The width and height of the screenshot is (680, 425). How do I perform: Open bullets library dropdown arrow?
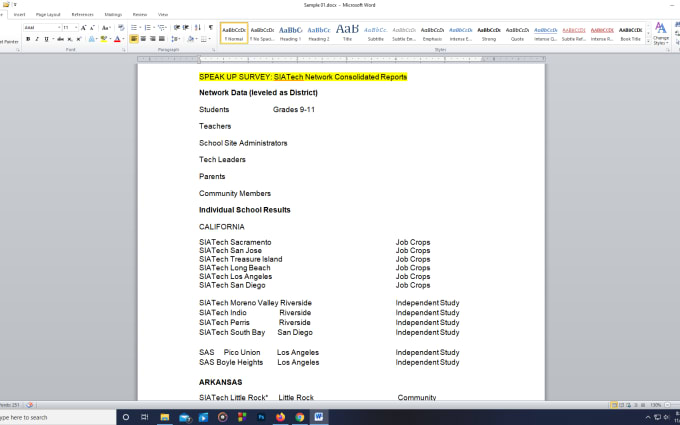pos(140,28)
